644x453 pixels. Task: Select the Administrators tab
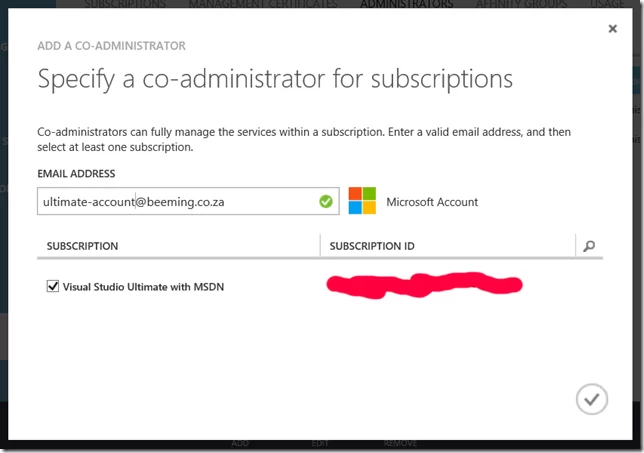[406, 5]
